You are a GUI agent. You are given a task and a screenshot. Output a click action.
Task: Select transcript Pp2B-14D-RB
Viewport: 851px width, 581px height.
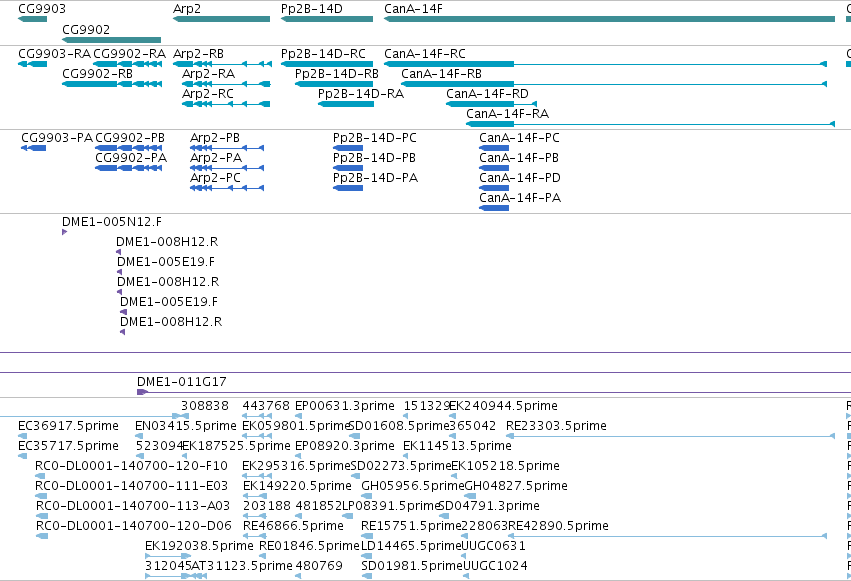click(334, 84)
